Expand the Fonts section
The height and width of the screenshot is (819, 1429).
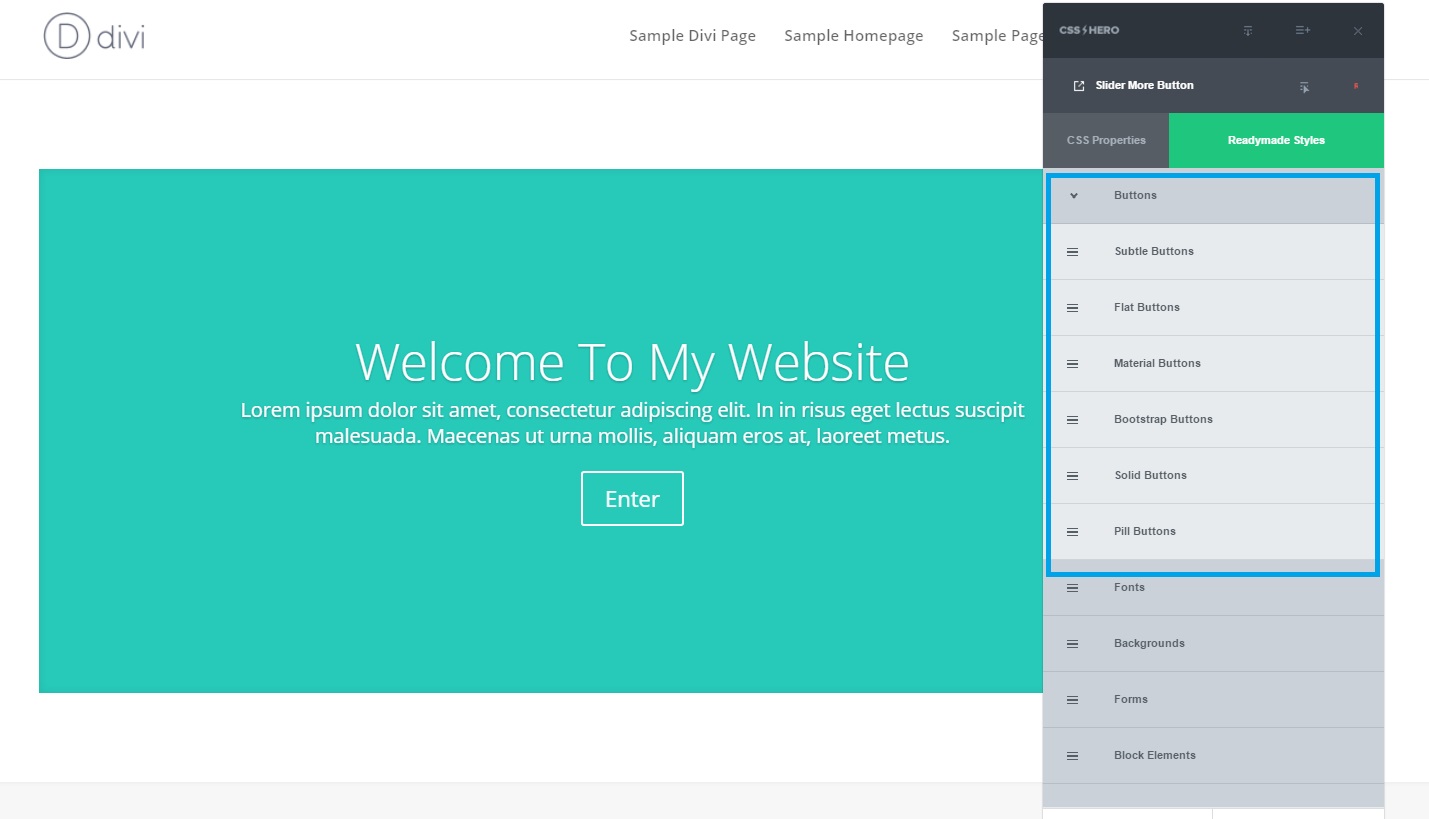coord(1213,587)
